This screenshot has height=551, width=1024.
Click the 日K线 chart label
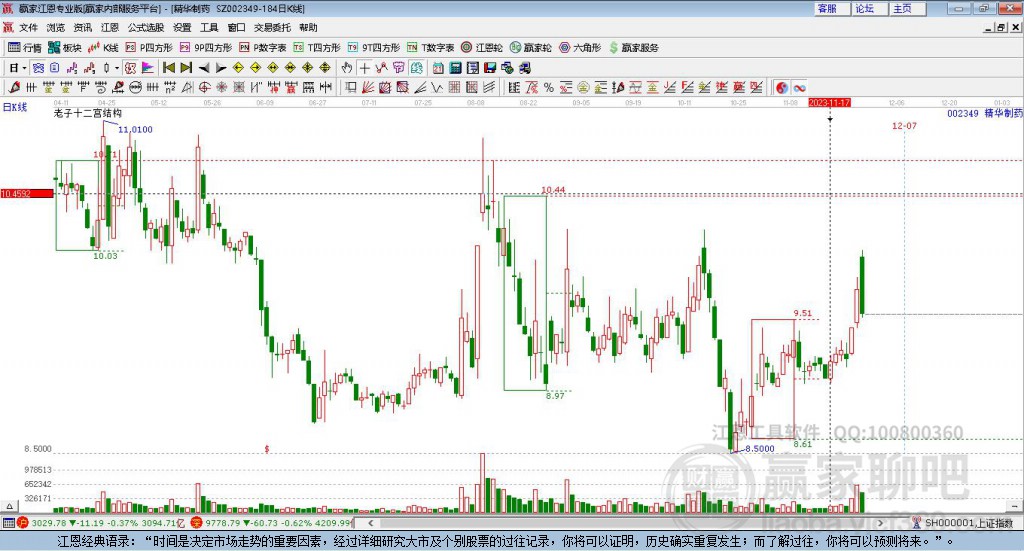tap(15, 107)
